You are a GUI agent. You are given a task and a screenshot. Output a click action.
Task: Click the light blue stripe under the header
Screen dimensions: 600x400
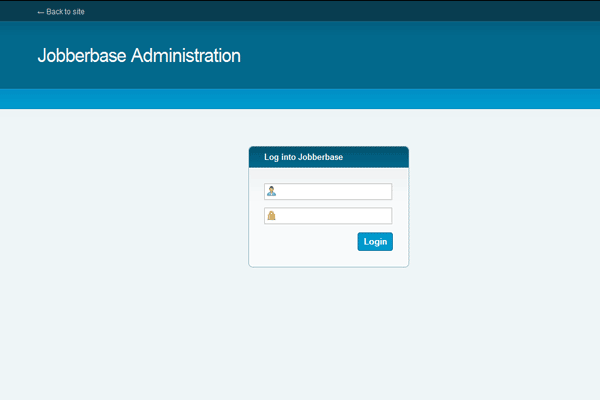tap(300, 98)
